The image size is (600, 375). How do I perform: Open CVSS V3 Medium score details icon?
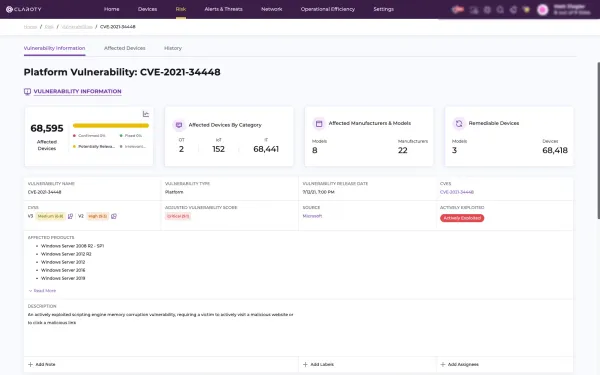point(70,216)
